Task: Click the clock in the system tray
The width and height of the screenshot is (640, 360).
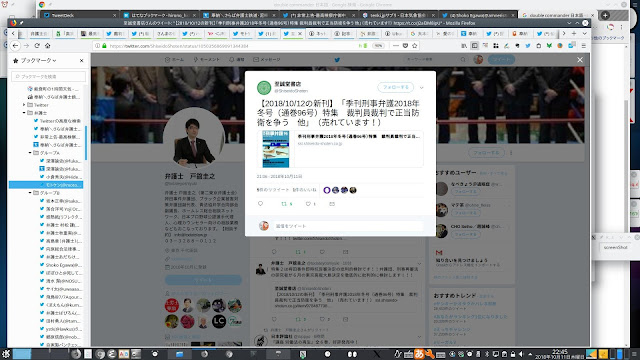Action: (560, 354)
